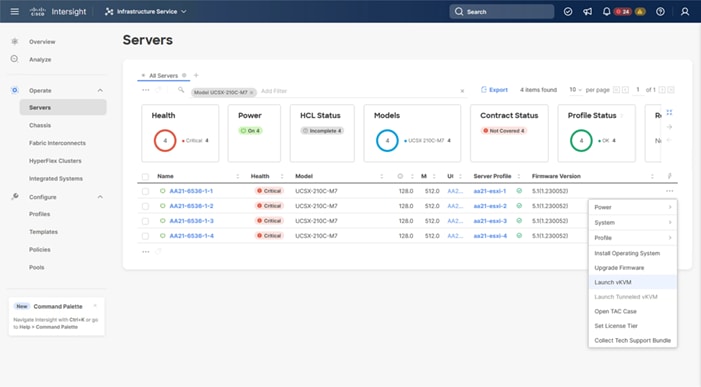Click the Health Critical donut chart
The image size is (701, 387).
click(x=165, y=140)
